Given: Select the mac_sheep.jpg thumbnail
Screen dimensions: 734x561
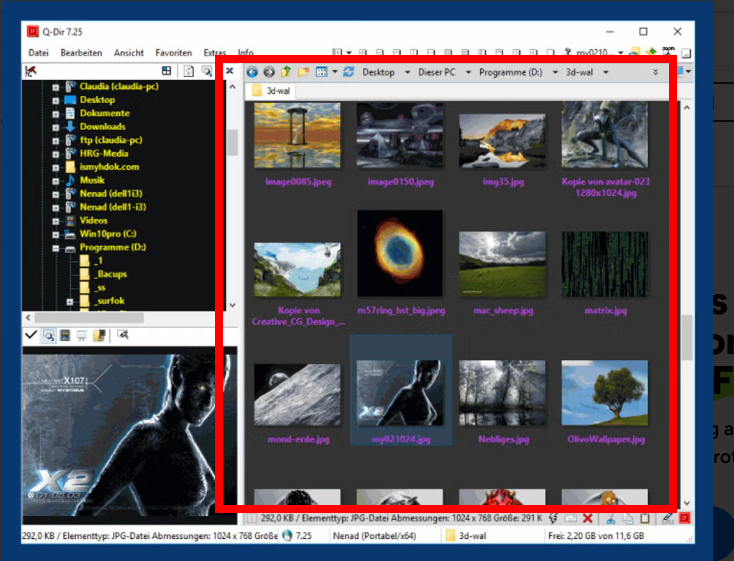Looking at the screenshot, I should tap(502, 264).
